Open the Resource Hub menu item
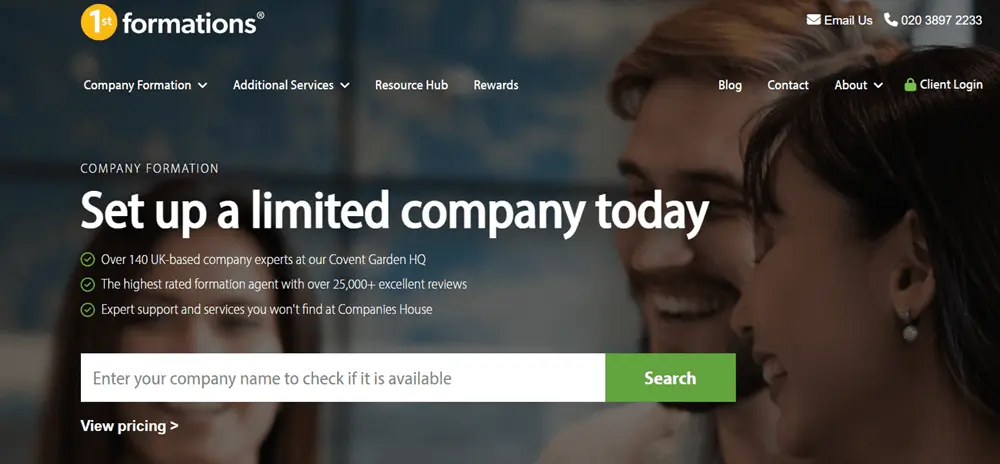The height and width of the screenshot is (464, 1000). click(x=411, y=85)
